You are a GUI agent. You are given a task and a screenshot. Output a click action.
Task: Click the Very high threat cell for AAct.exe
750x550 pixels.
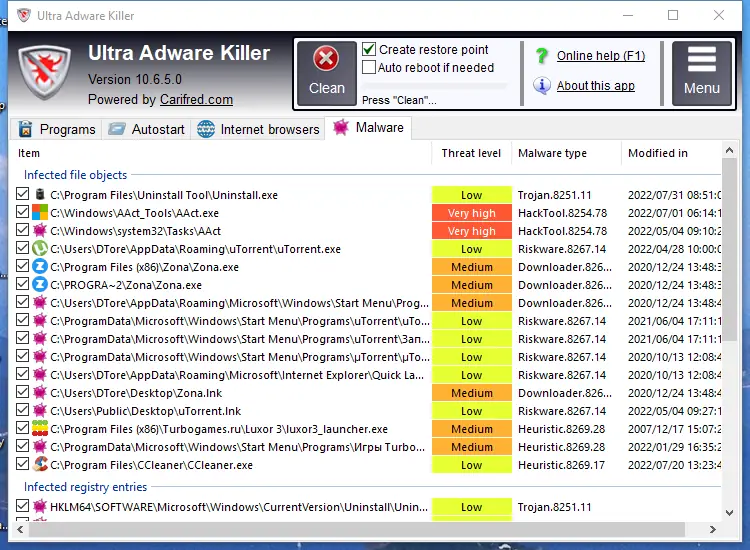(x=472, y=213)
